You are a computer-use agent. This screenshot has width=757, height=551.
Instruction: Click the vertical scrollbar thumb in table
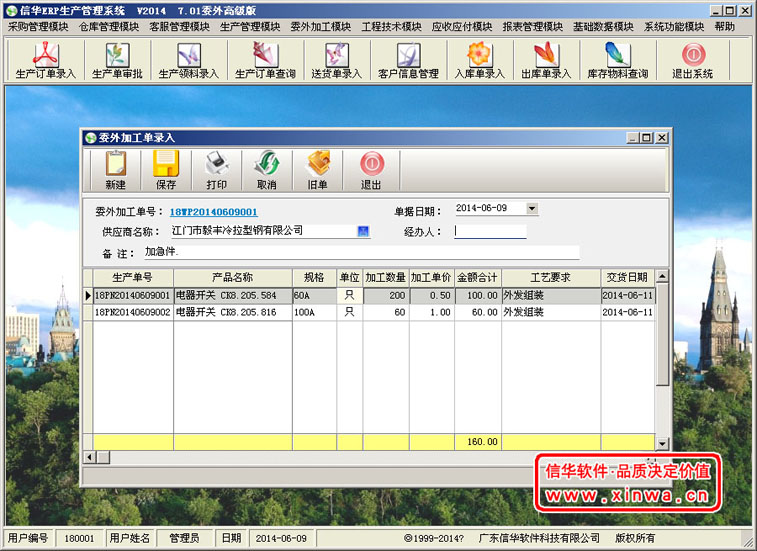[662, 335]
